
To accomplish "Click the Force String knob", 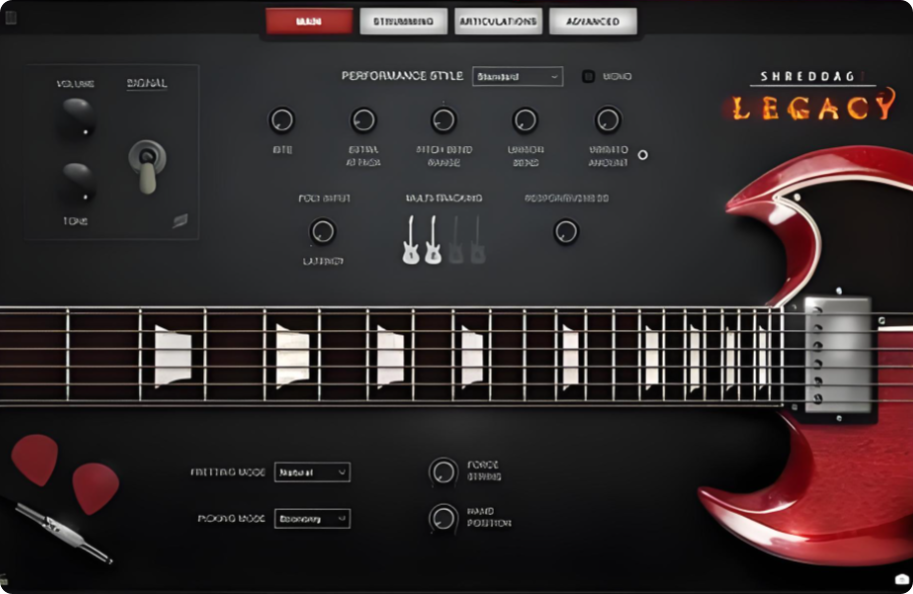I will tap(444, 472).
